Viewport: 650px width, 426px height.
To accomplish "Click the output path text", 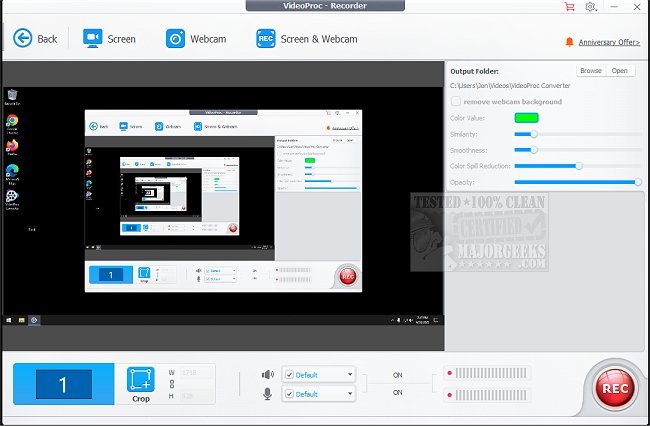I will [x=510, y=86].
